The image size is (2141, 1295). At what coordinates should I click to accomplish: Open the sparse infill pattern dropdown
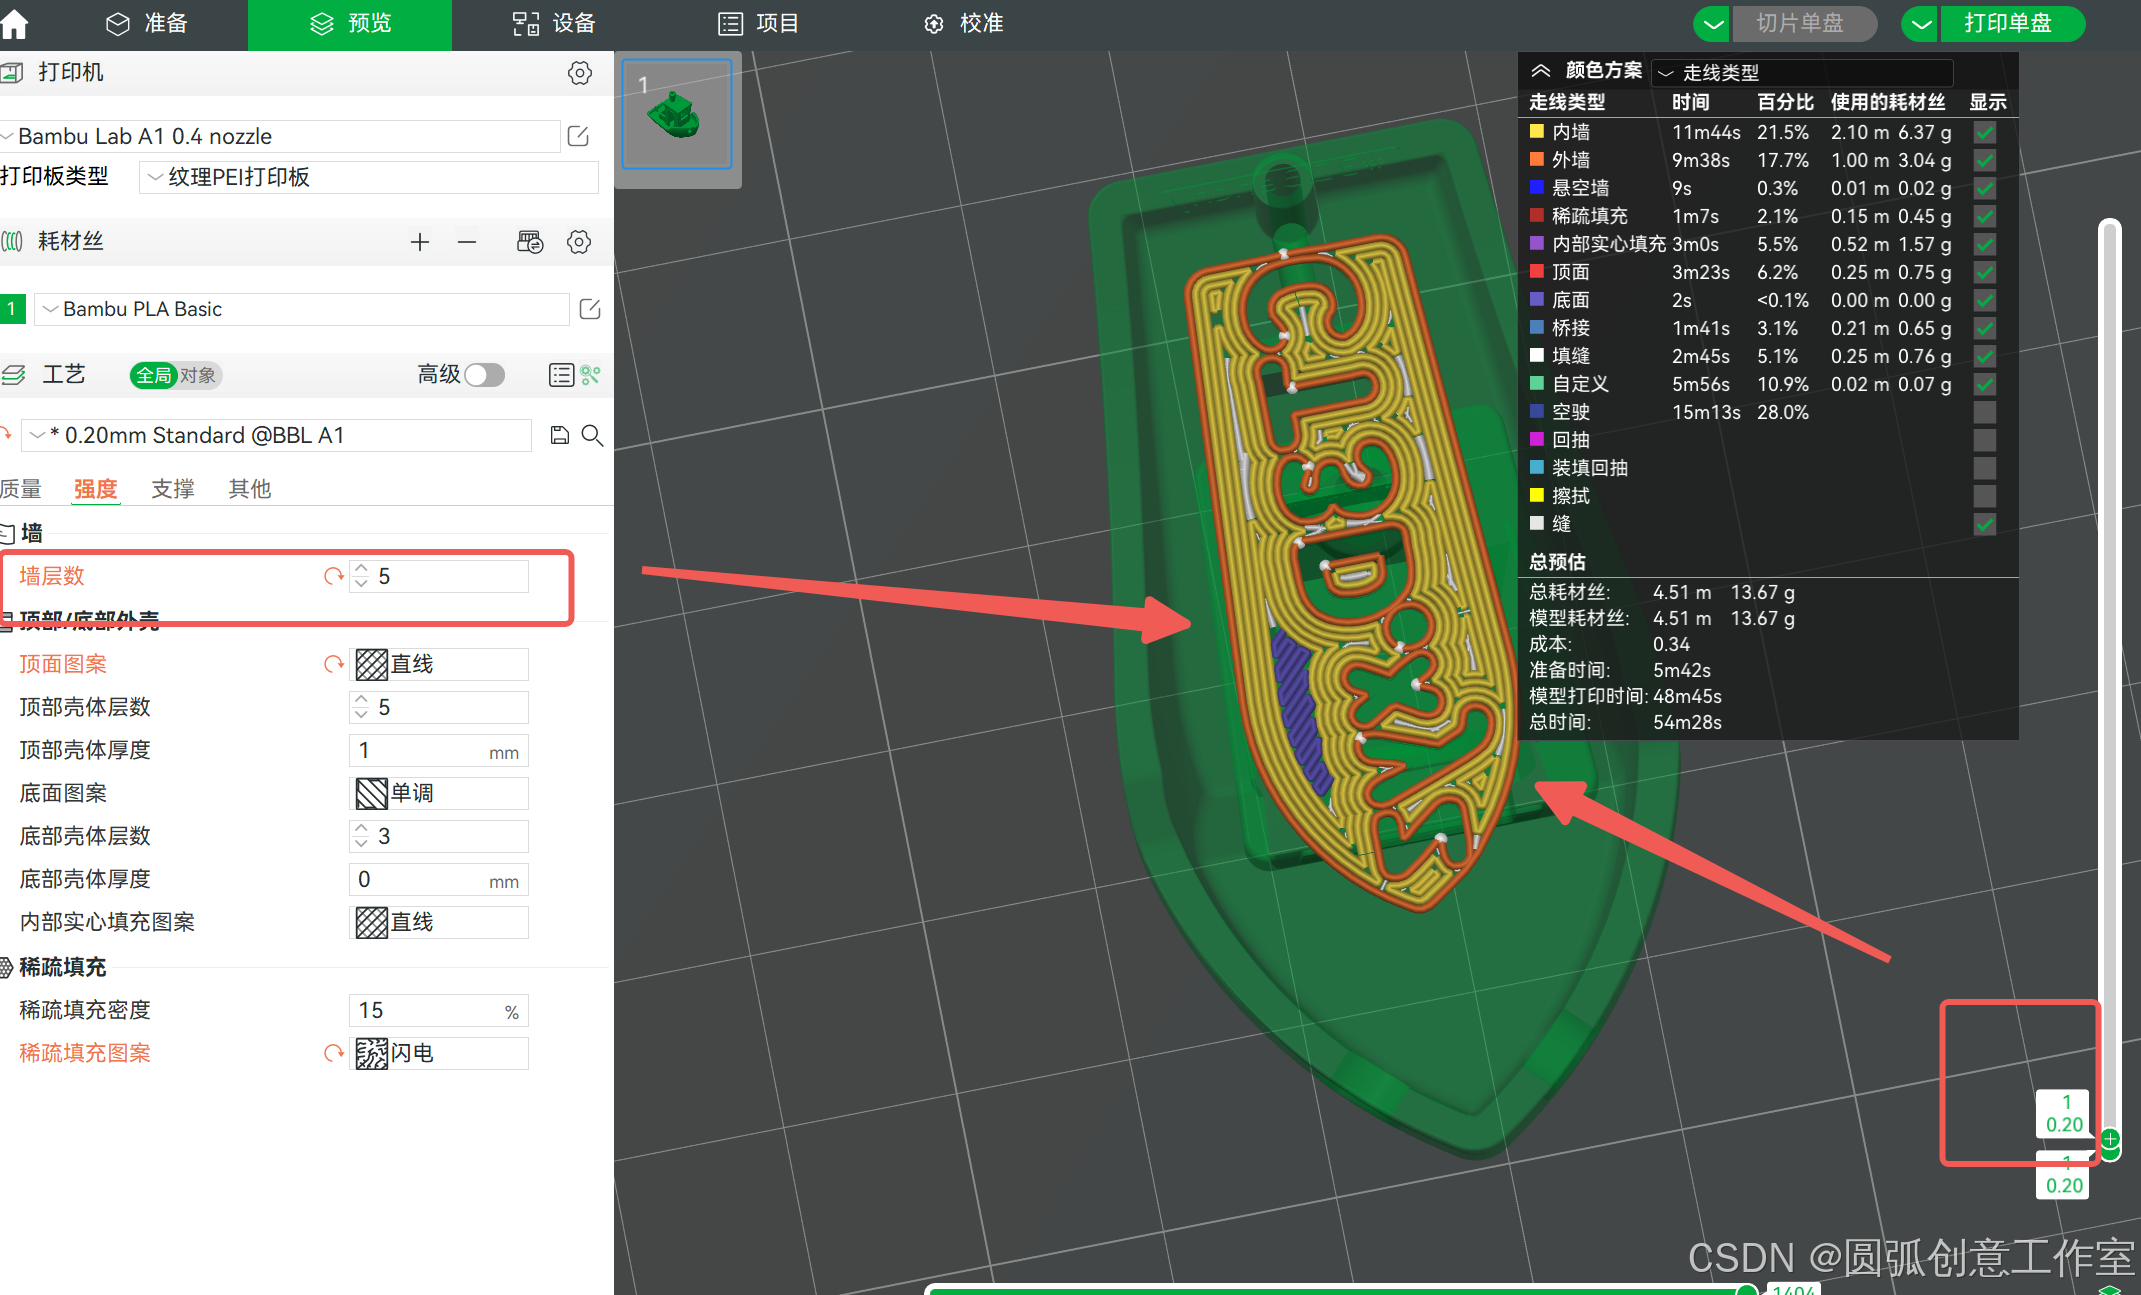[x=438, y=1053]
